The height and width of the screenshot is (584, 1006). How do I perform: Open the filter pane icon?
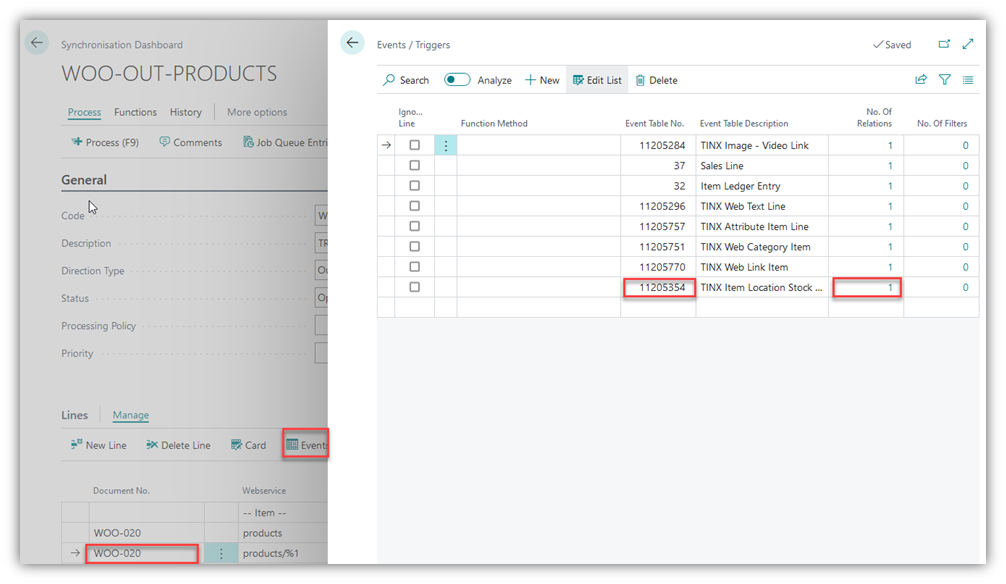click(944, 80)
